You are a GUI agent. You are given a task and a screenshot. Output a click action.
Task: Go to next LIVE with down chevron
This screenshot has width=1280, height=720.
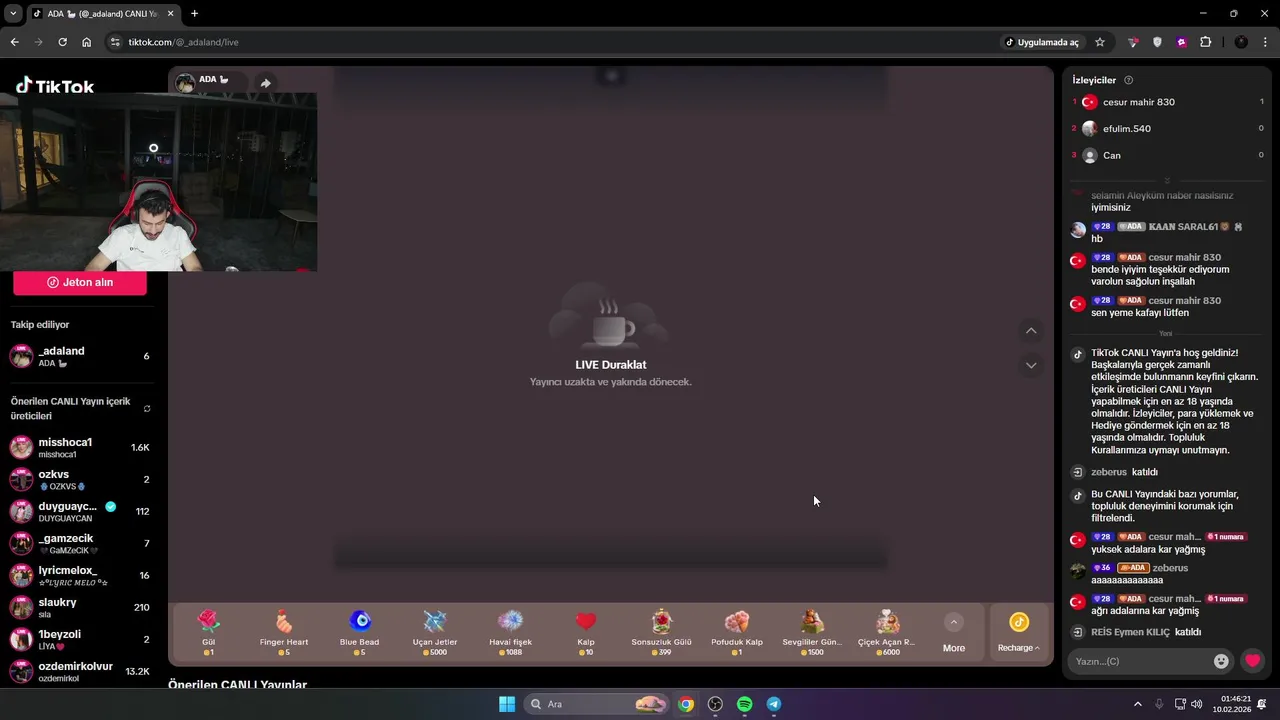(x=1031, y=365)
